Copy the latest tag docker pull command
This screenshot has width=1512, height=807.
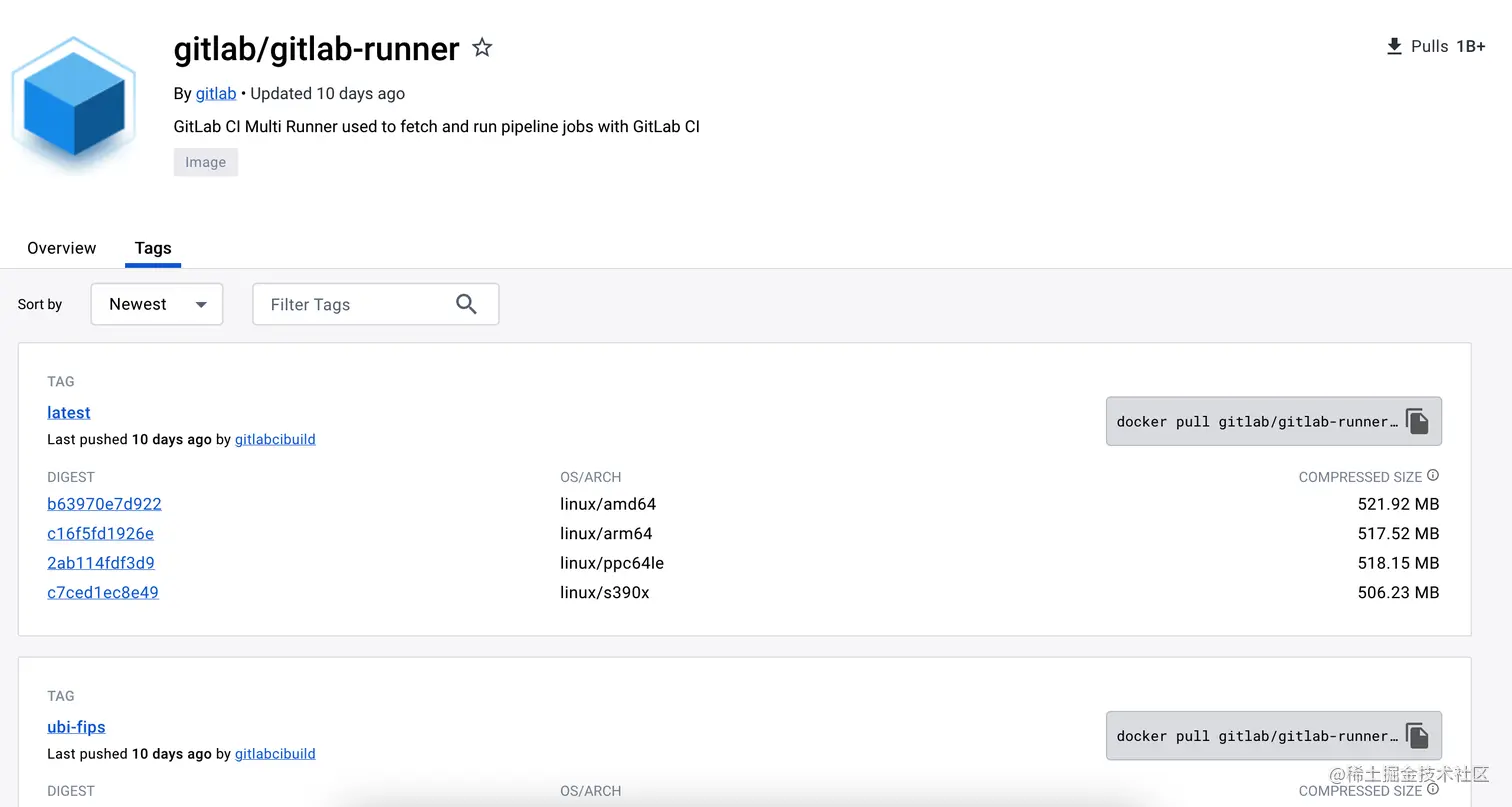click(x=1417, y=421)
